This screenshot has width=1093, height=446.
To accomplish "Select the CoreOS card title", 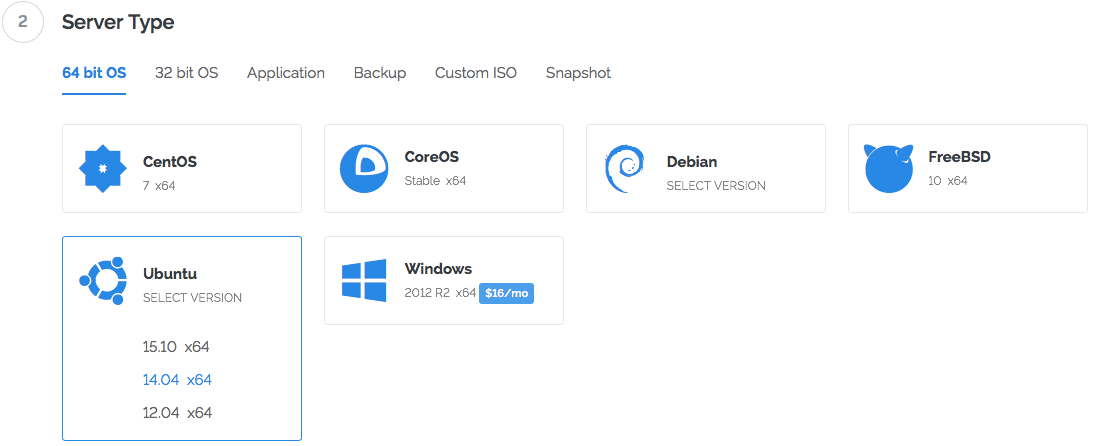I will [x=431, y=157].
